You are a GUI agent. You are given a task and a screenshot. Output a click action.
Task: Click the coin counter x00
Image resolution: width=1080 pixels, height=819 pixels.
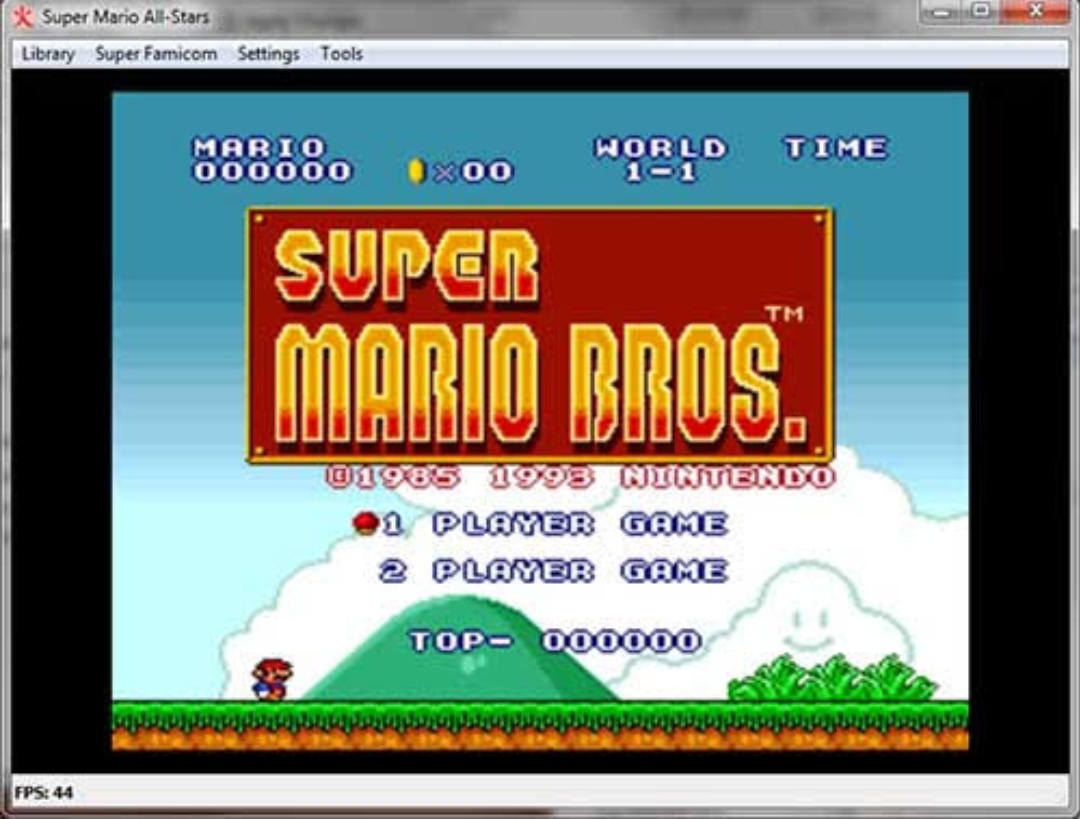pos(475,172)
